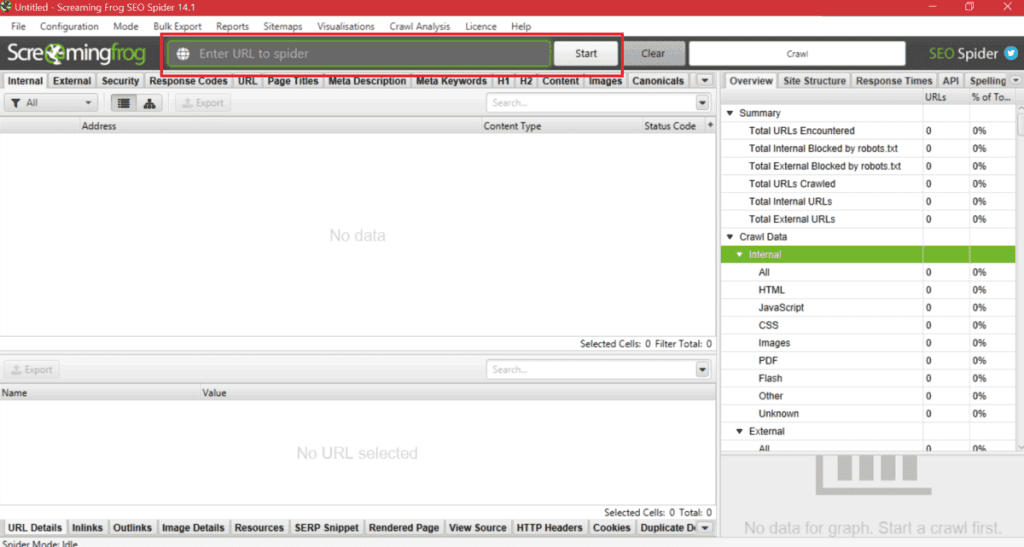Image resolution: width=1024 pixels, height=547 pixels.
Task: Open the Mode menu
Action: (125, 27)
